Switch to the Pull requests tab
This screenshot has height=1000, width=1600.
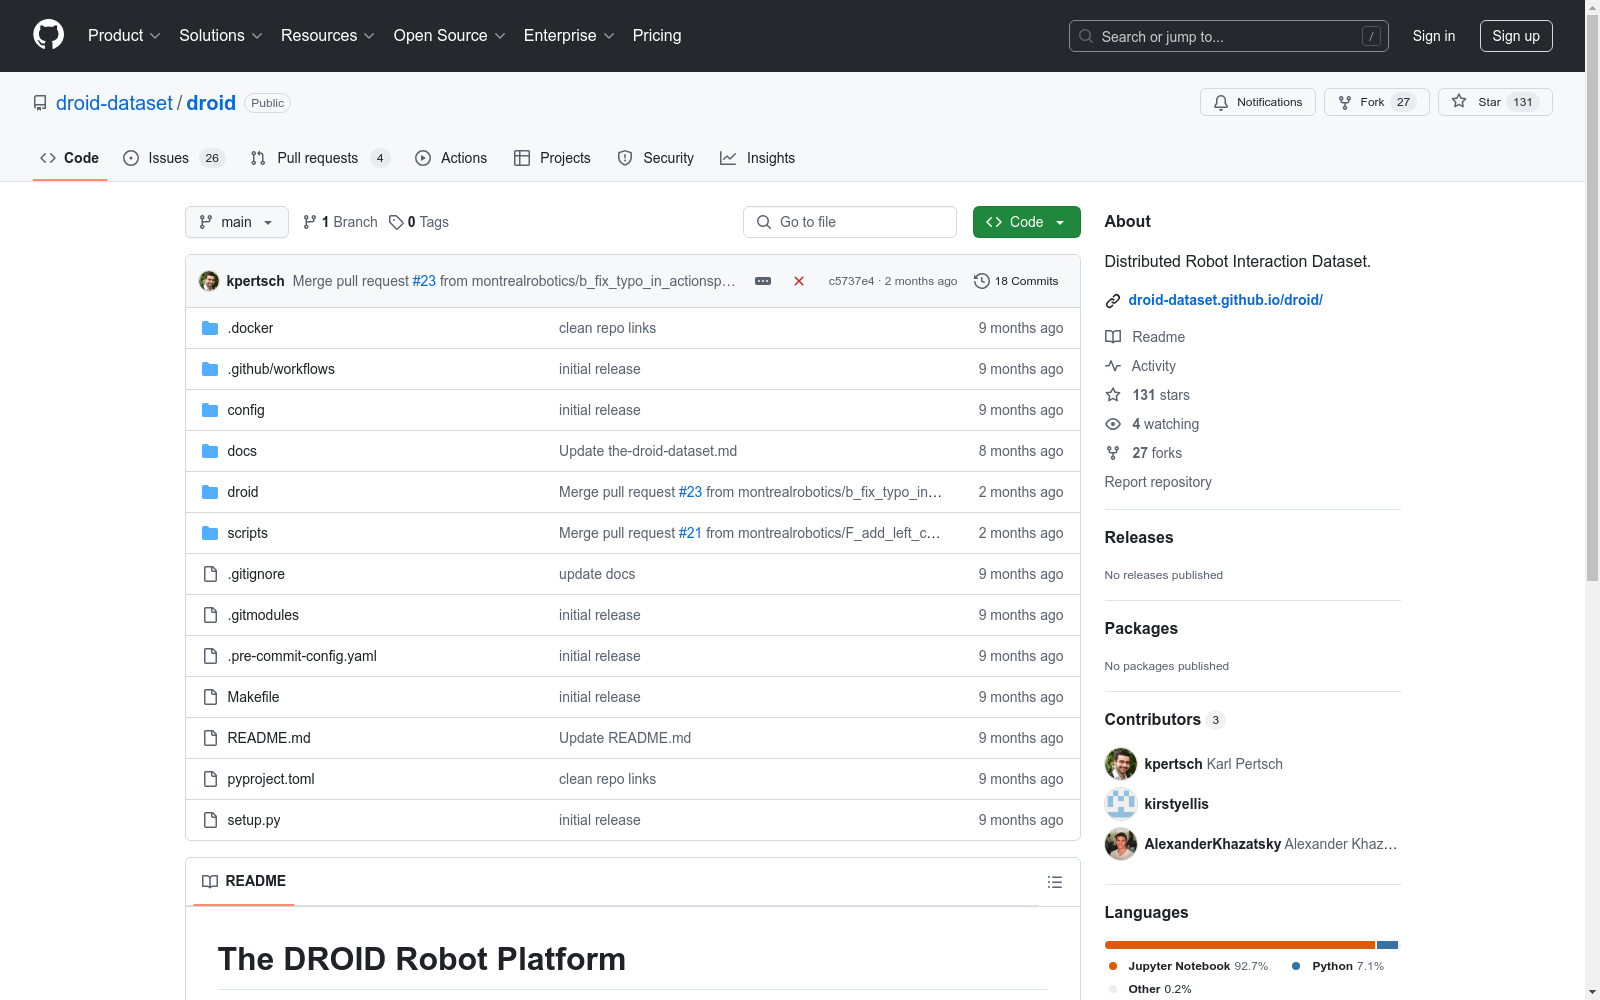(320, 158)
